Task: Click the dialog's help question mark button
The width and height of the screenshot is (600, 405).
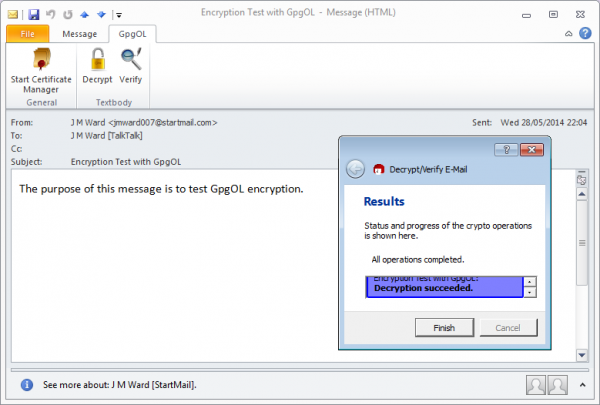Action: pos(506,150)
